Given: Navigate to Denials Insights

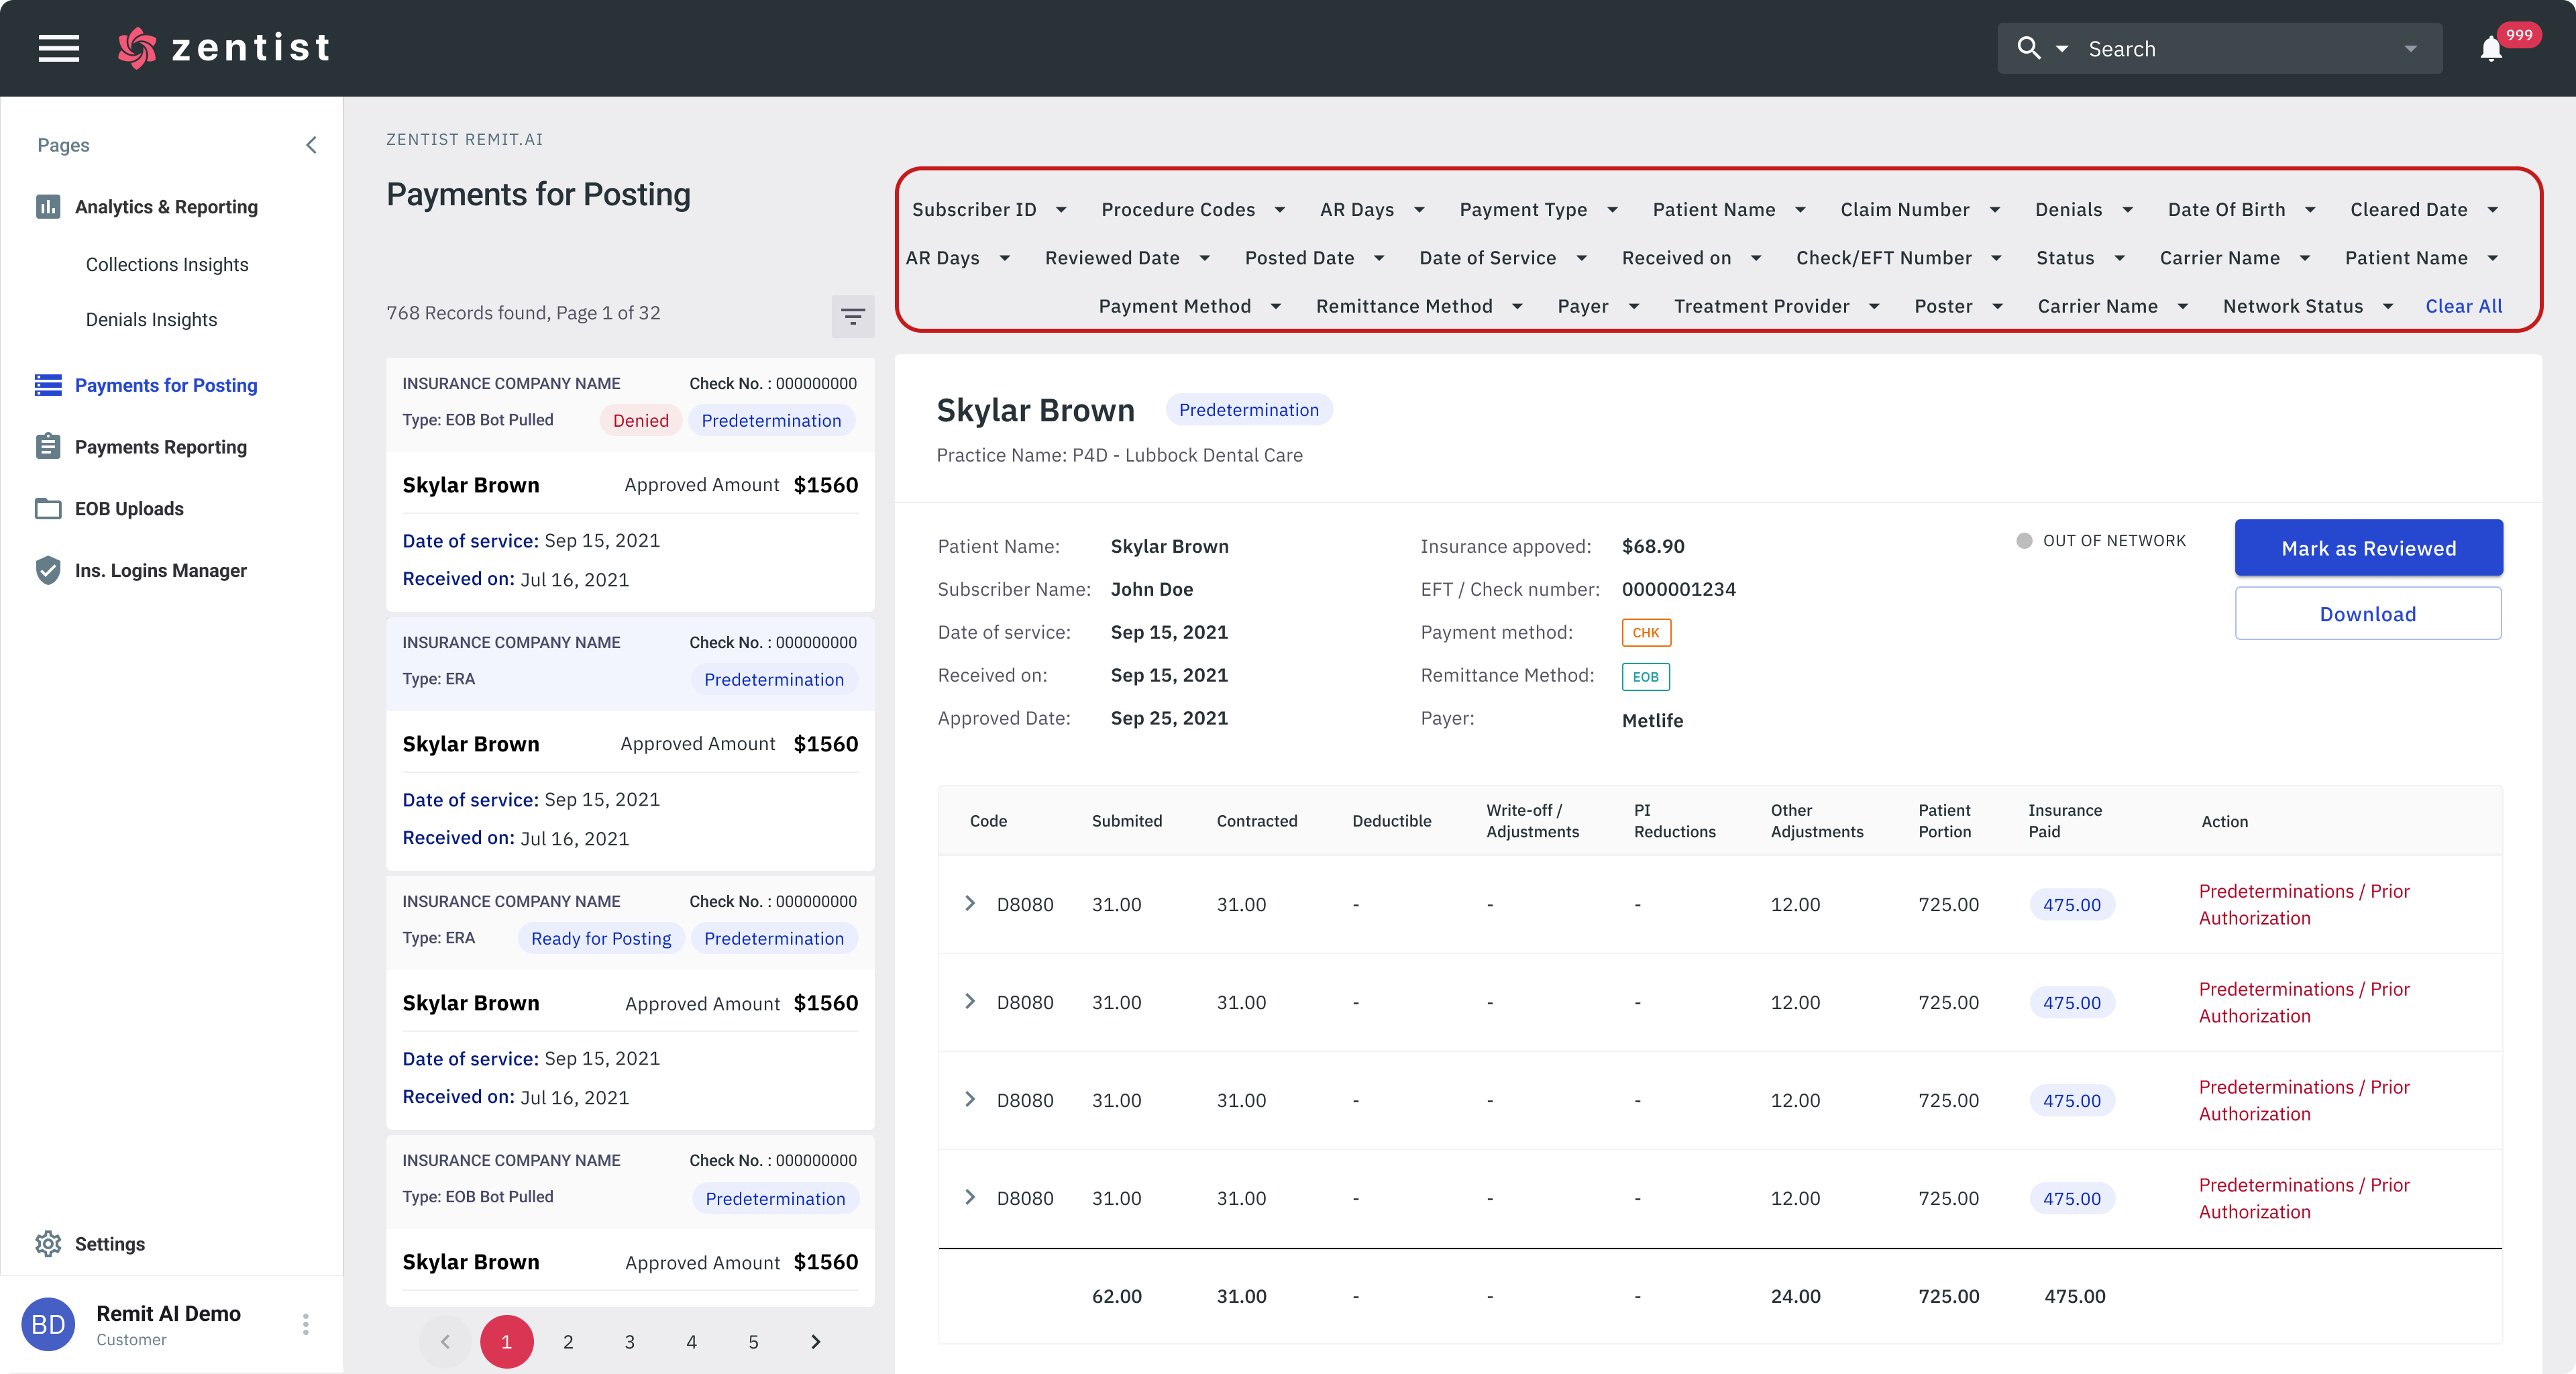Looking at the screenshot, I should tap(151, 319).
